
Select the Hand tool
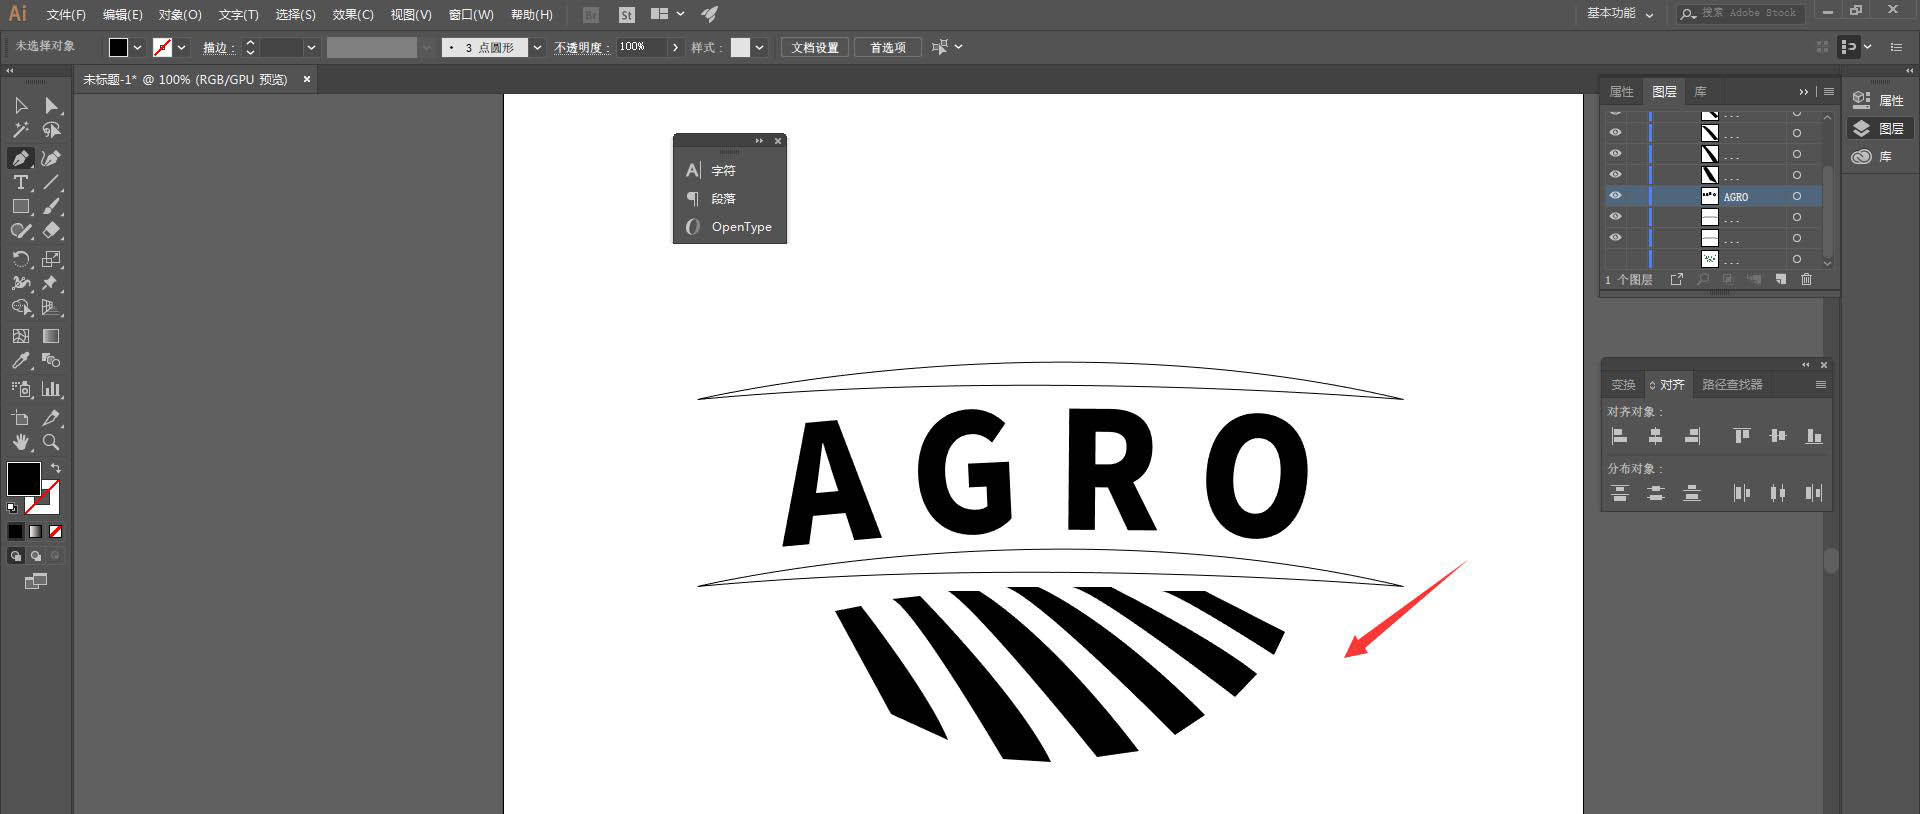(20, 442)
